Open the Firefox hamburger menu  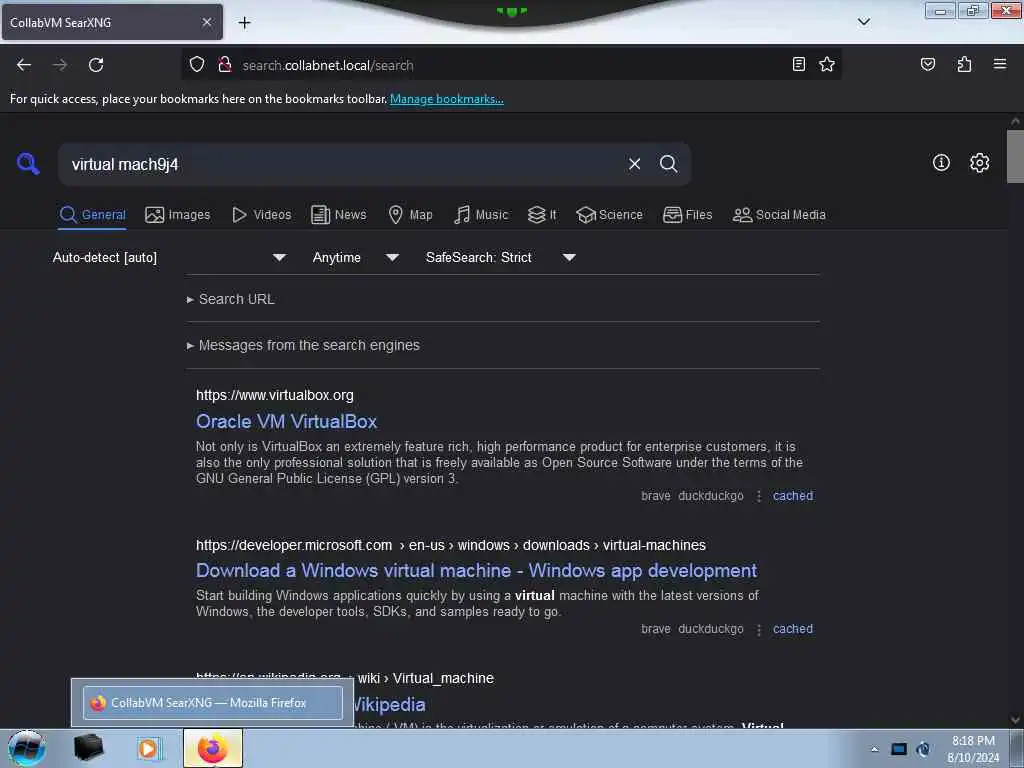(1000, 64)
